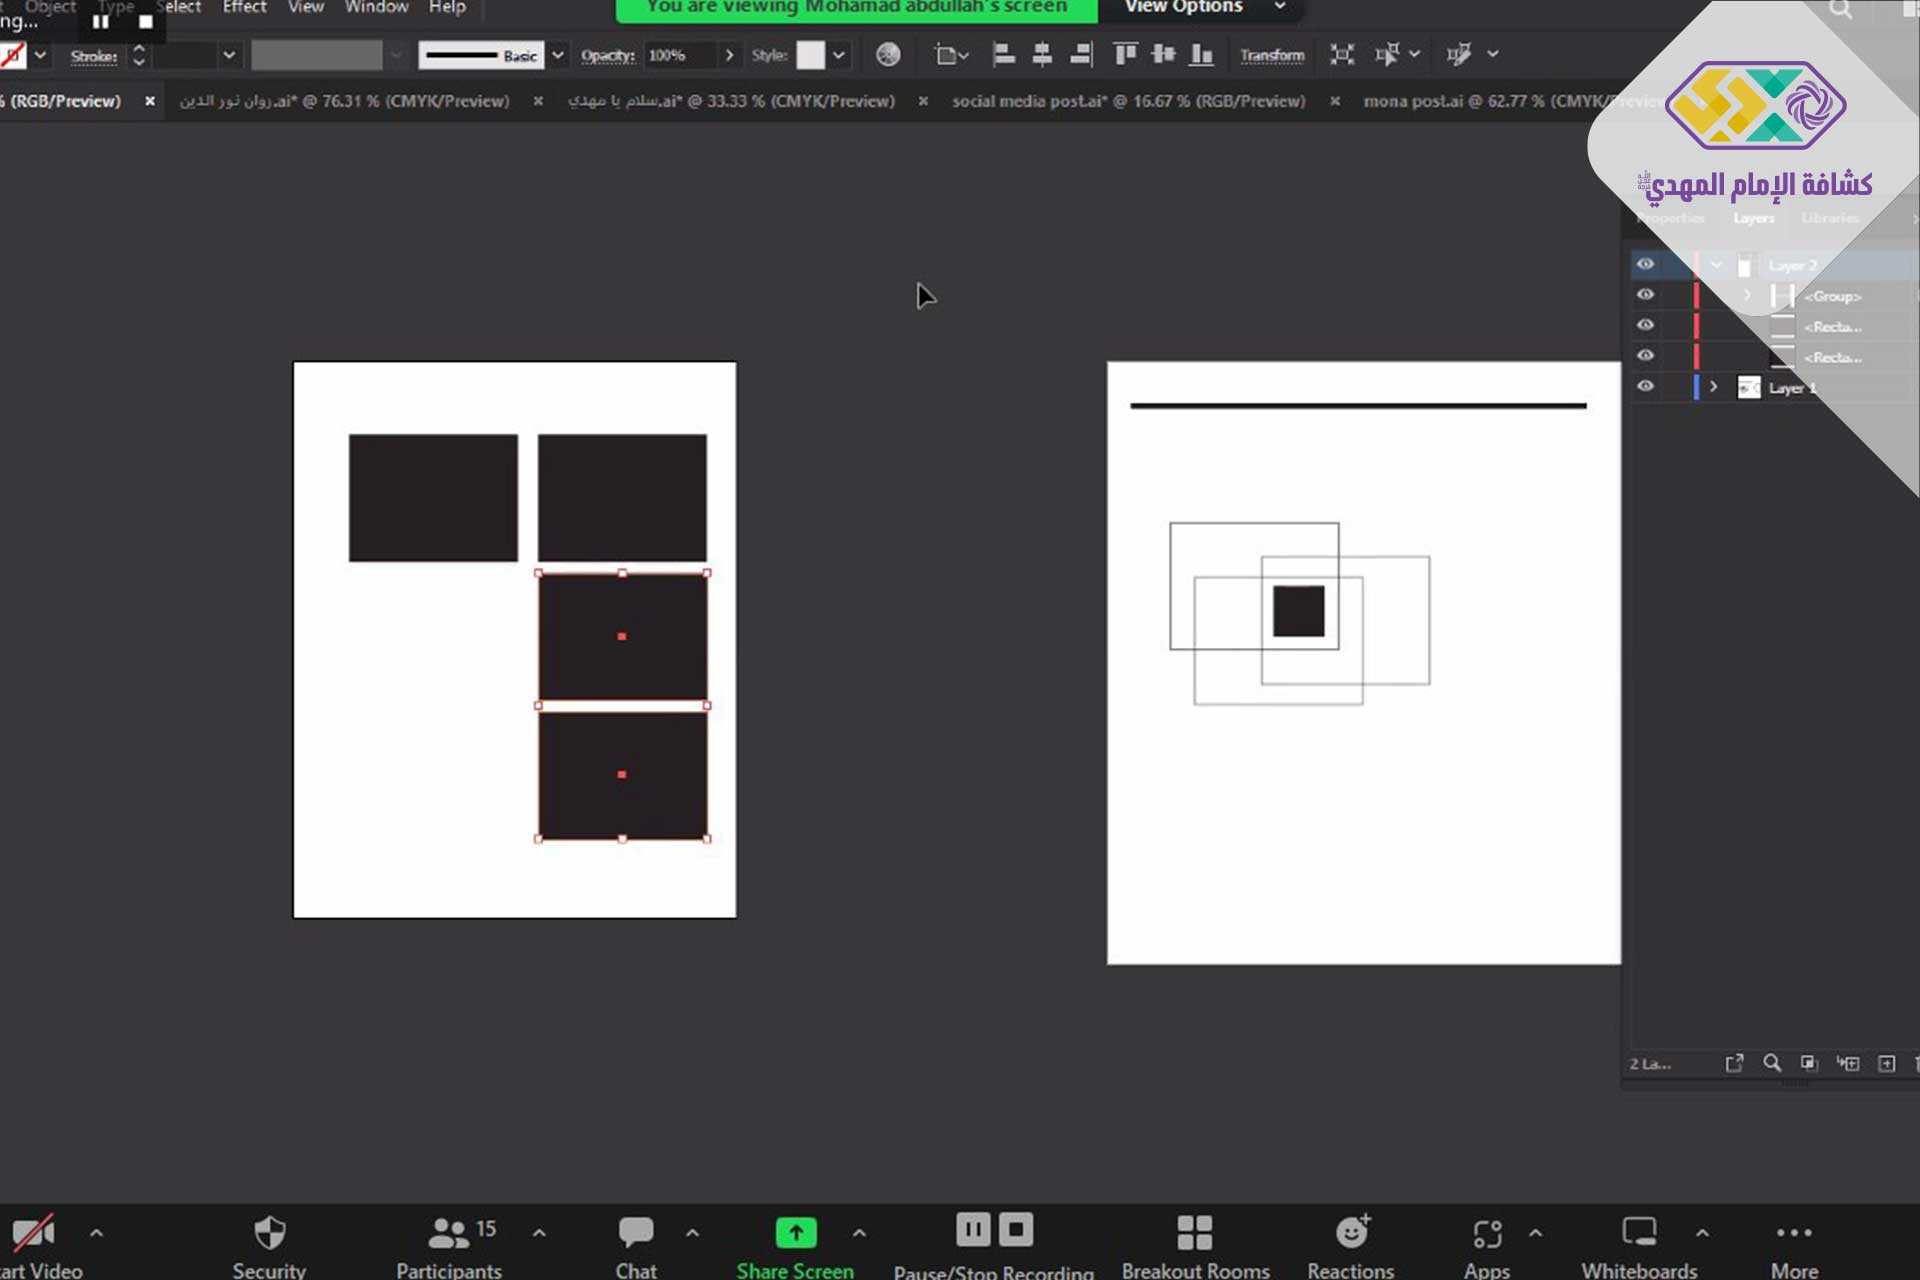Toggle visibility of the Group sublayer
The width and height of the screenshot is (1920, 1280).
1645,295
